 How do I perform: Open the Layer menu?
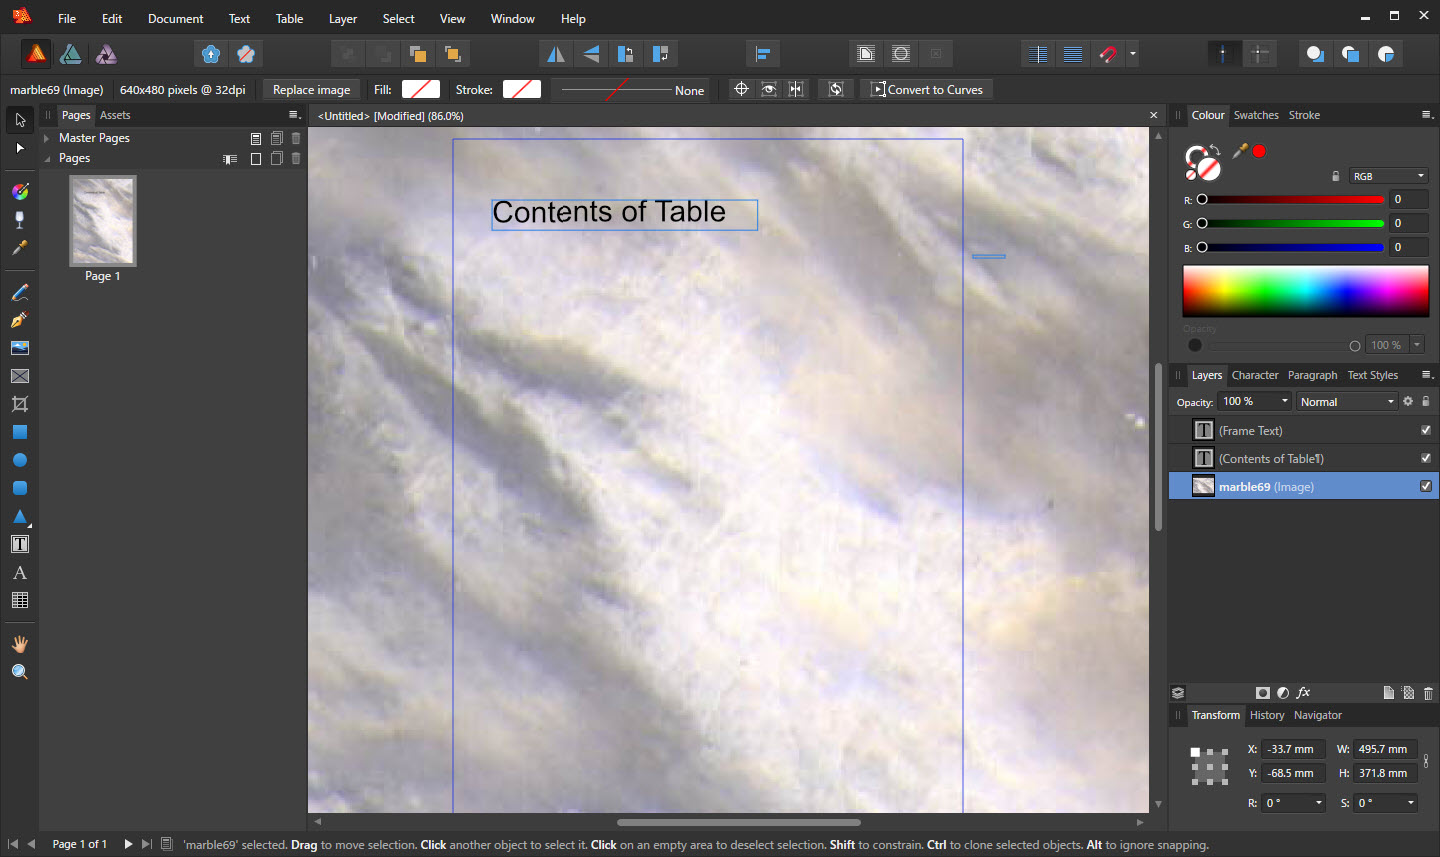pyautogui.click(x=342, y=18)
